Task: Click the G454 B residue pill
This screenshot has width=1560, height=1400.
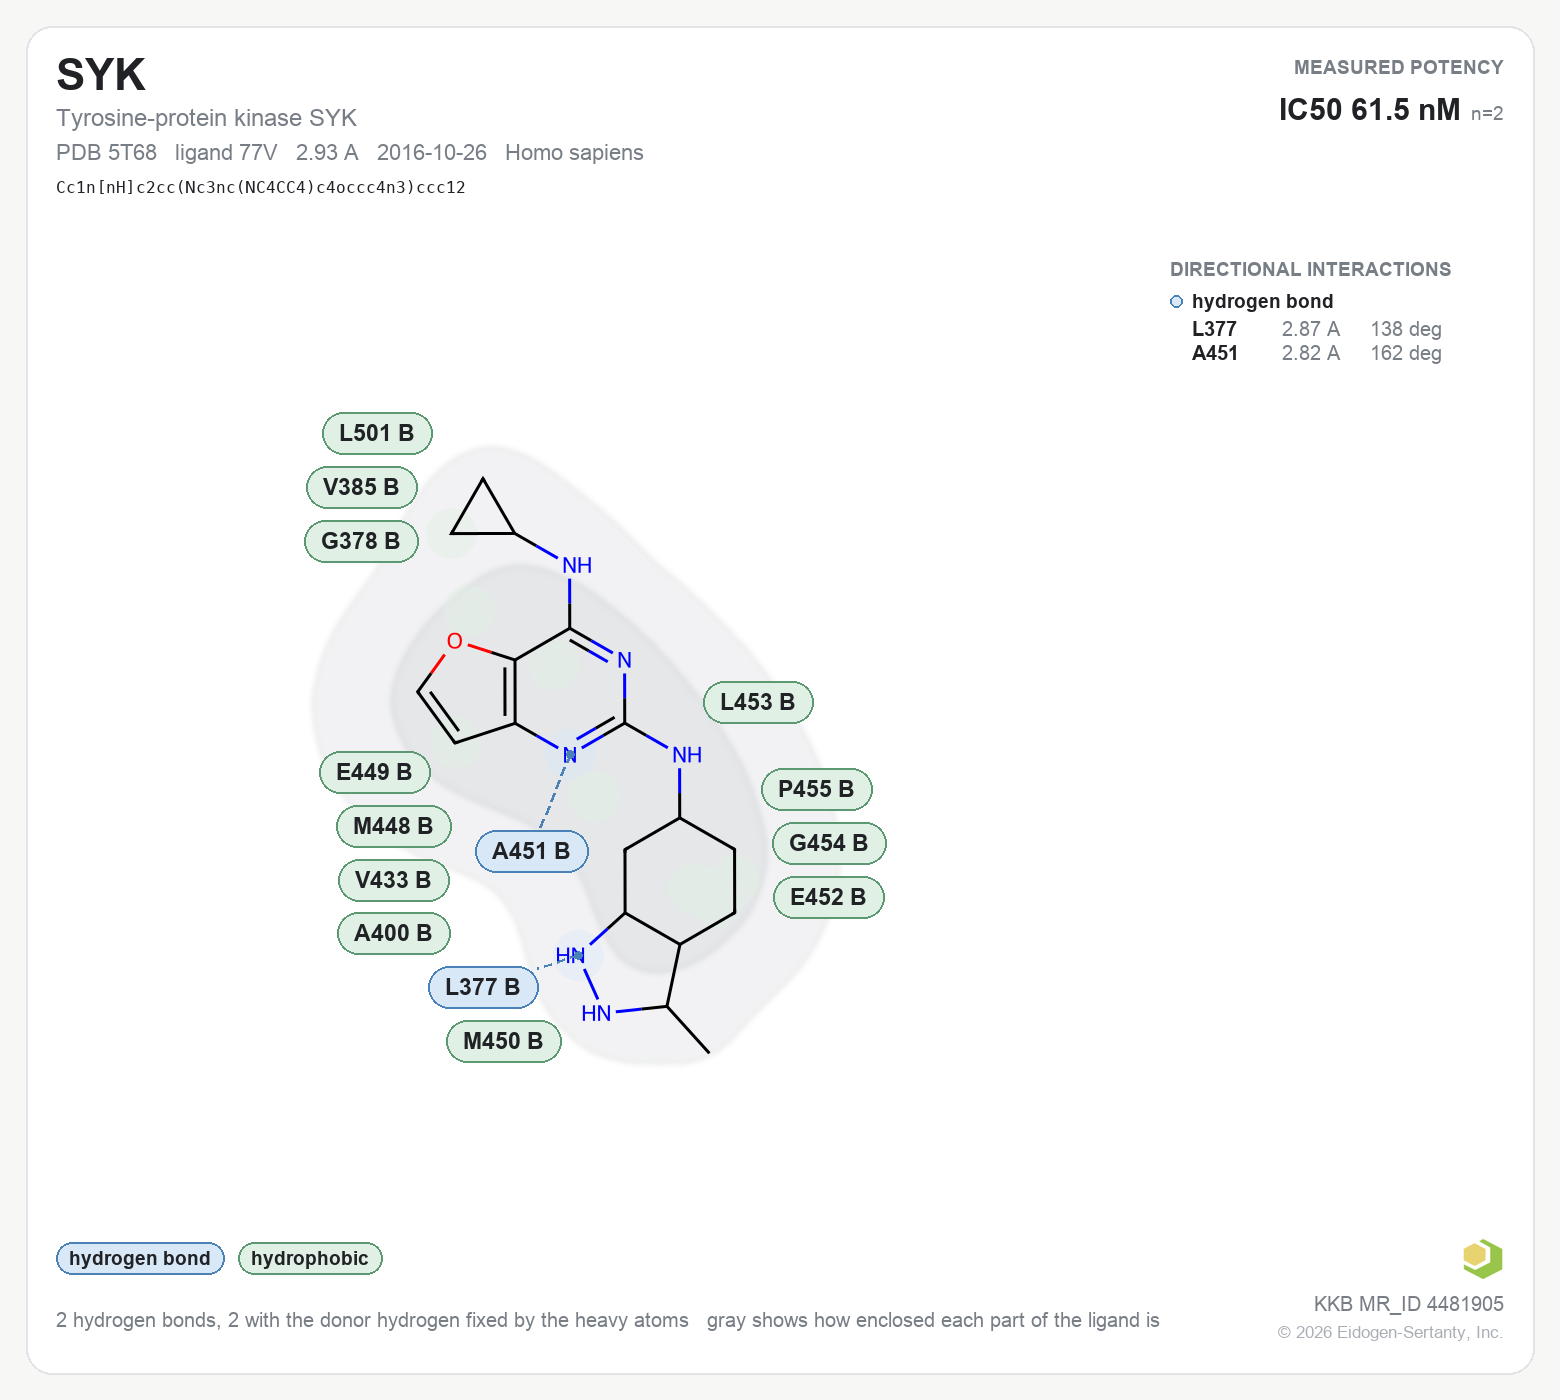Action: pos(829,843)
